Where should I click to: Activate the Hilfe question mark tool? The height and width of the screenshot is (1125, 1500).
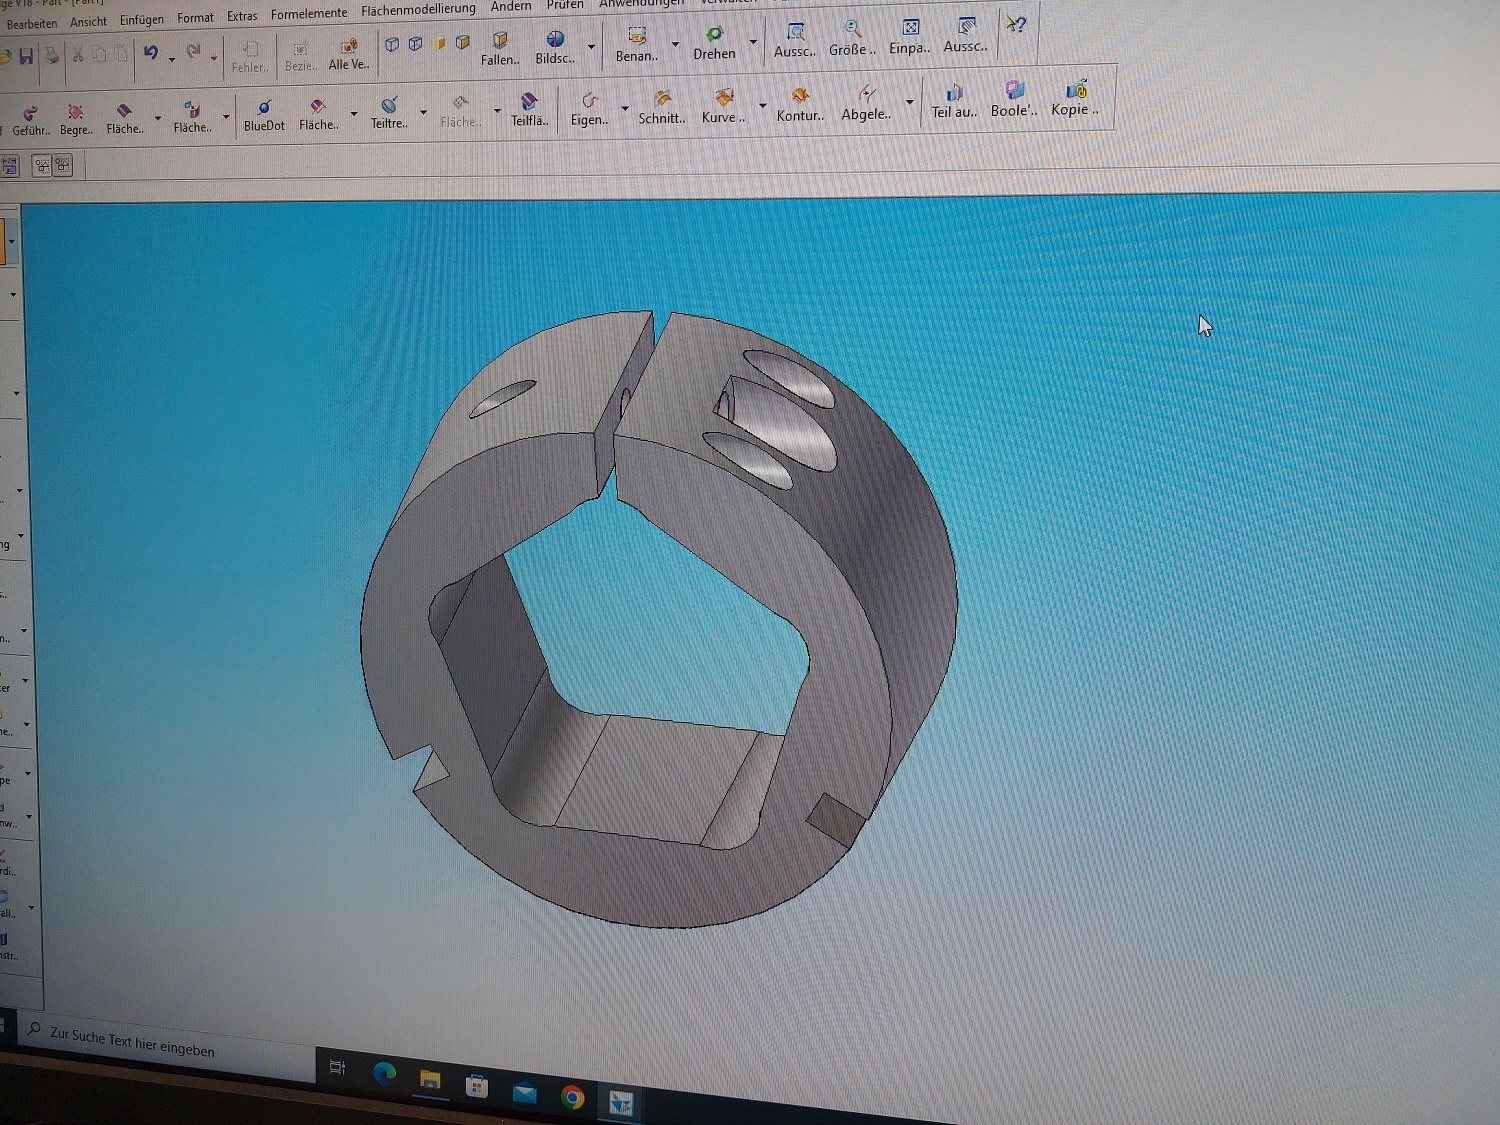tap(1017, 25)
